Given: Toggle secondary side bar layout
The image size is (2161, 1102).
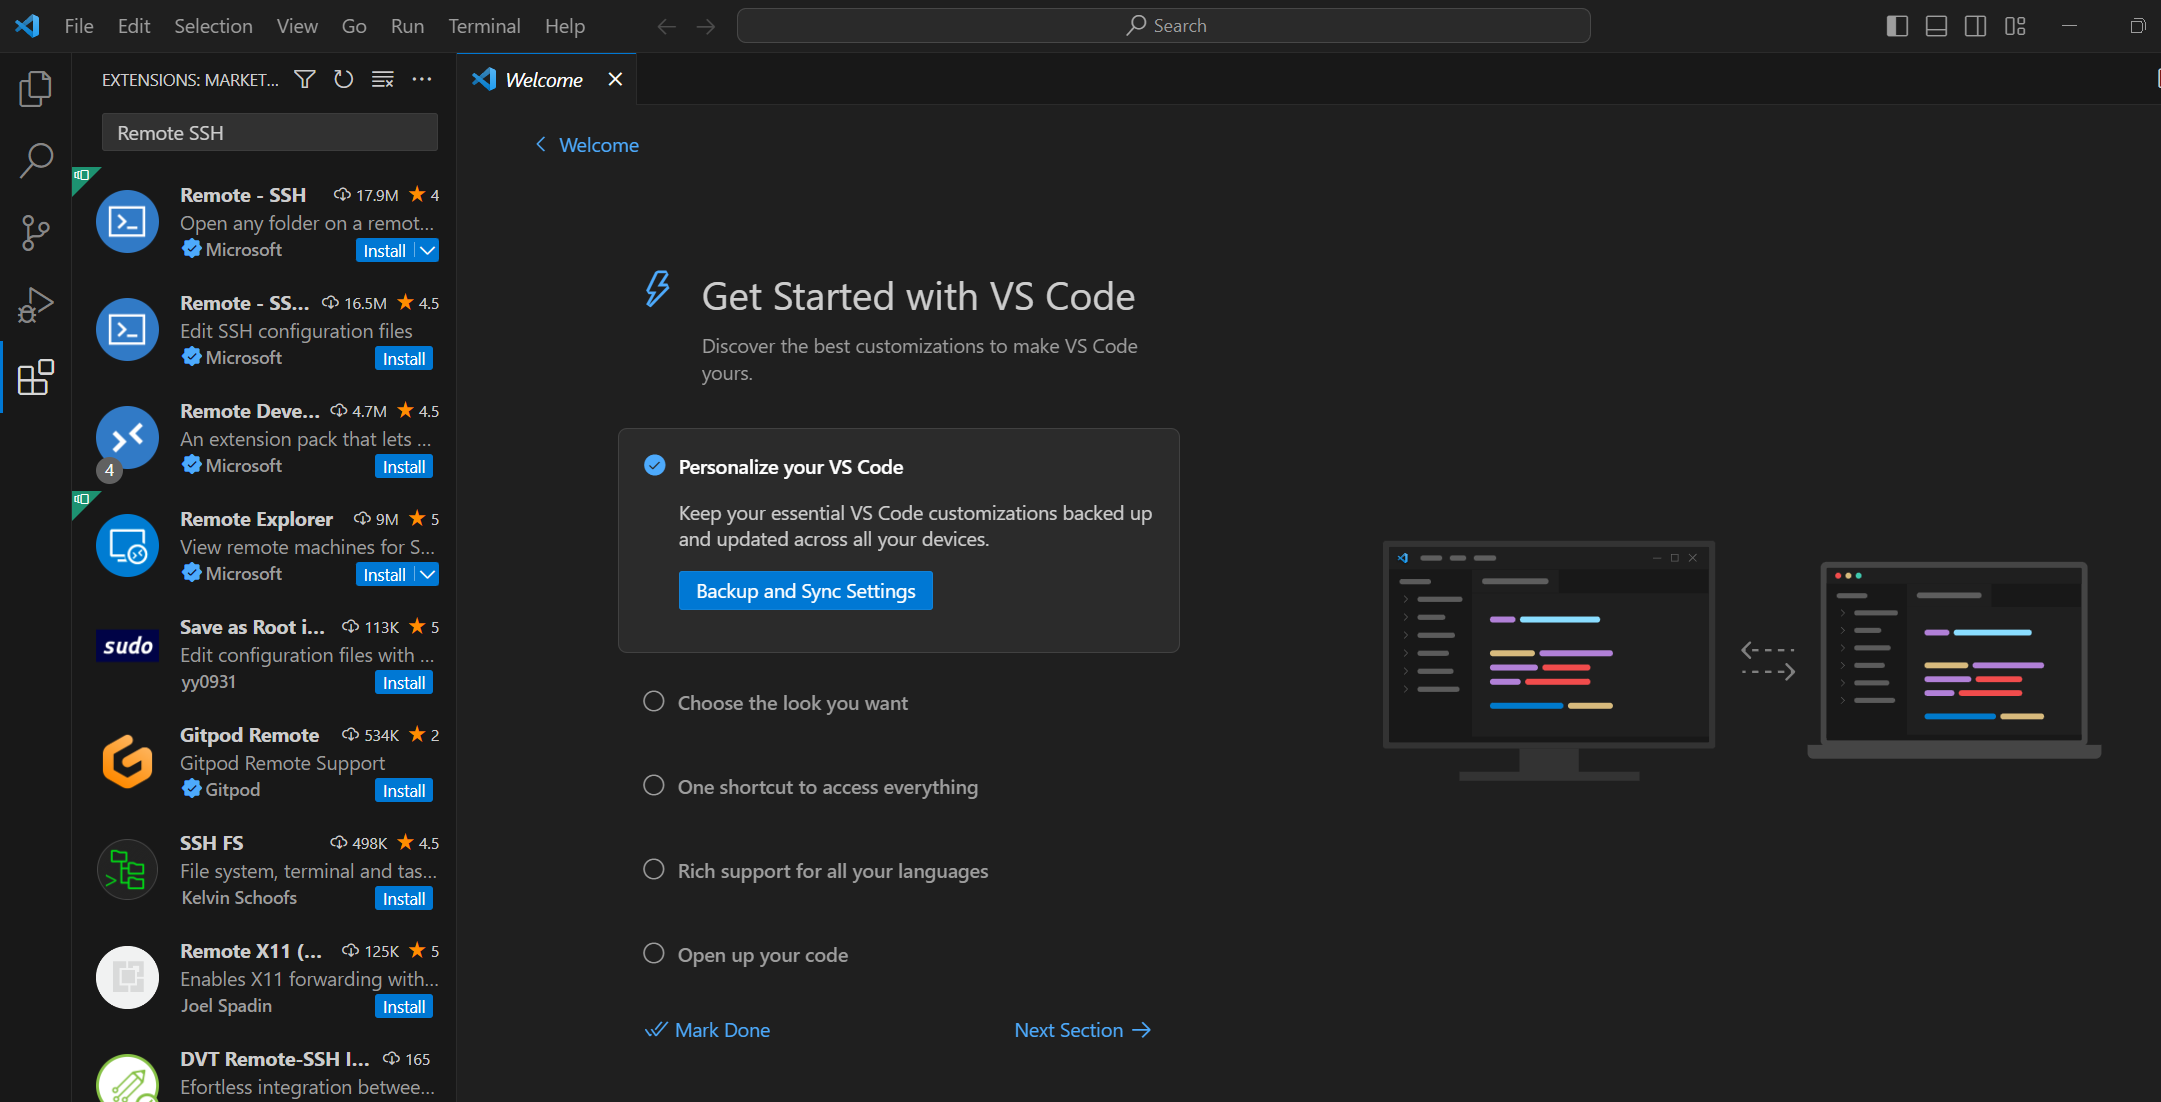Looking at the screenshot, I should [x=1975, y=26].
